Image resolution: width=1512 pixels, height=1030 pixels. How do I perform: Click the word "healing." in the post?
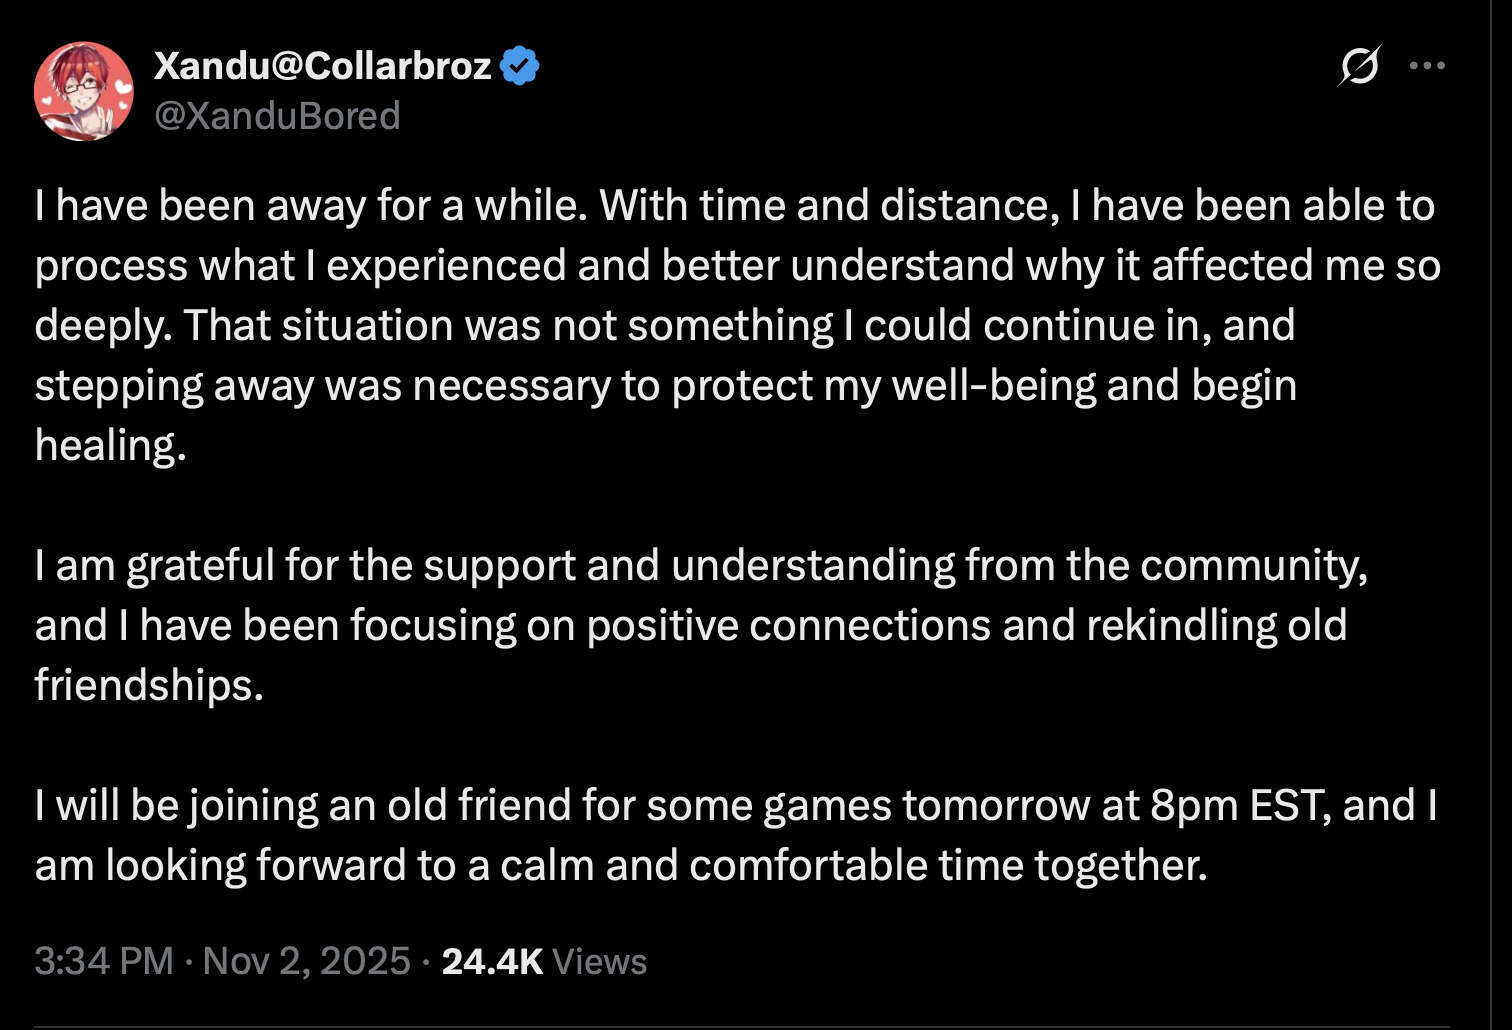coord(110,446)
